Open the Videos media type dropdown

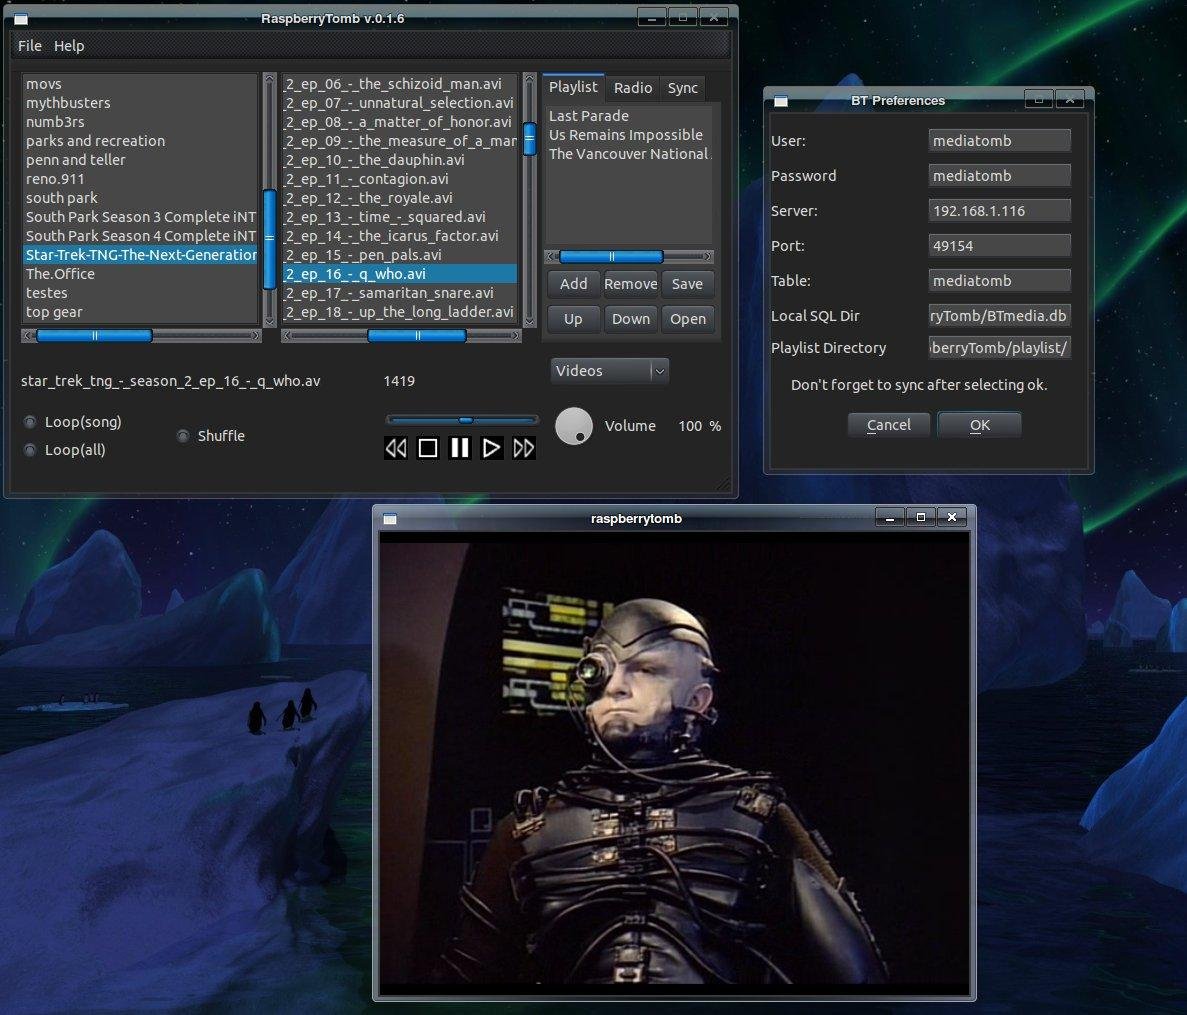[x=609, y=371]
